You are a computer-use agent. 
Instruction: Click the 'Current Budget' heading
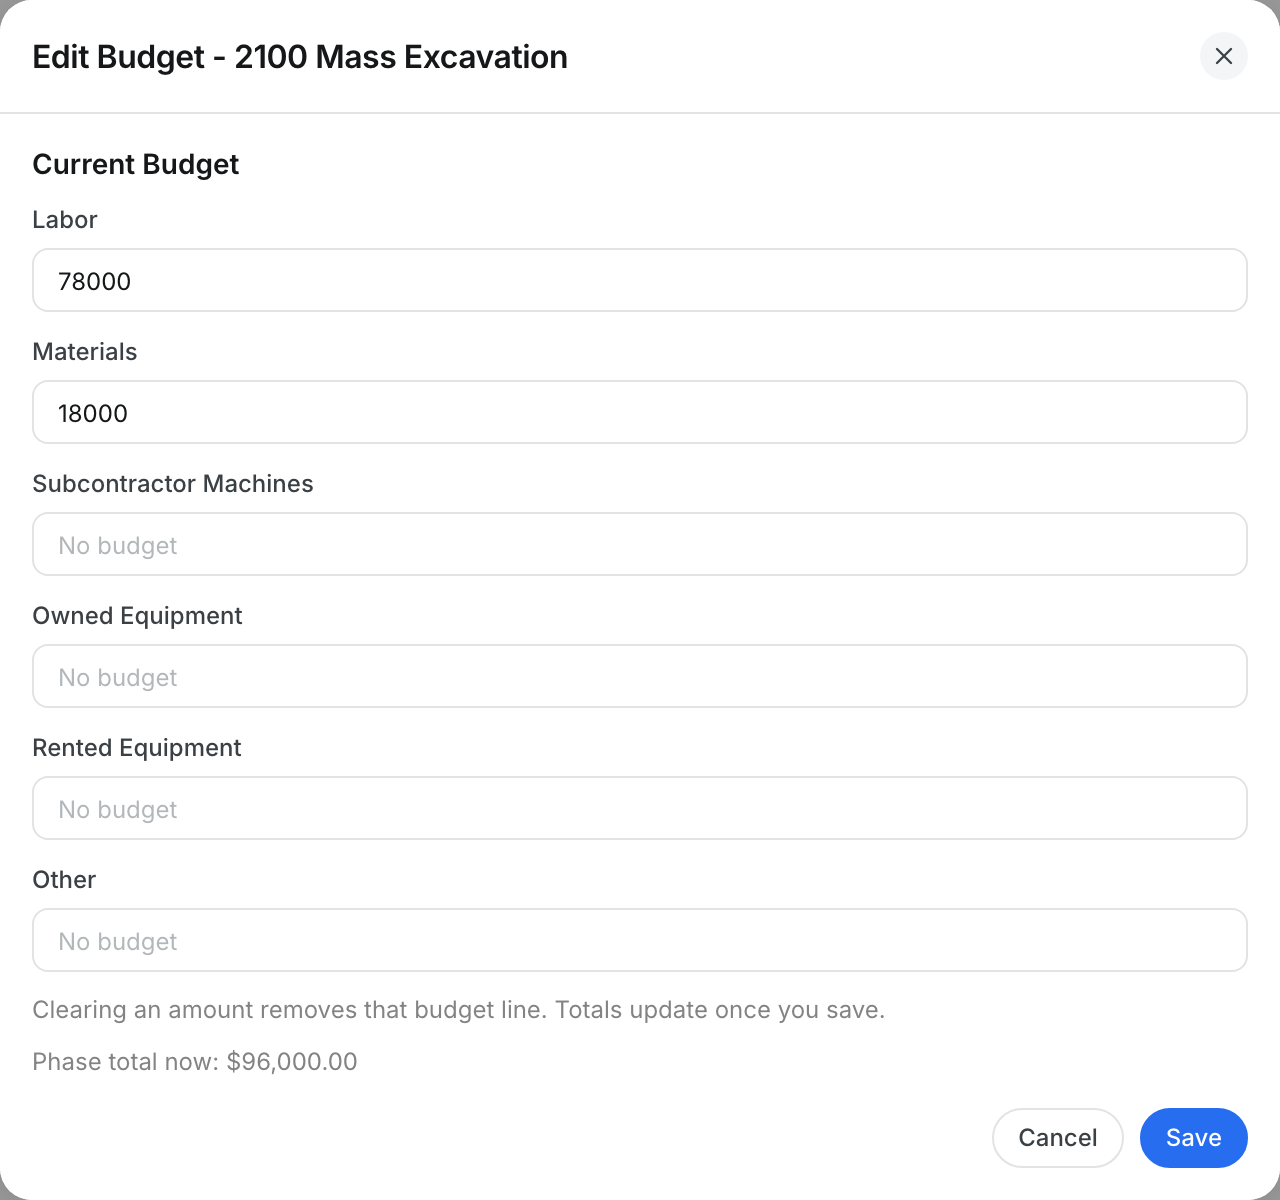coord(136,164)
